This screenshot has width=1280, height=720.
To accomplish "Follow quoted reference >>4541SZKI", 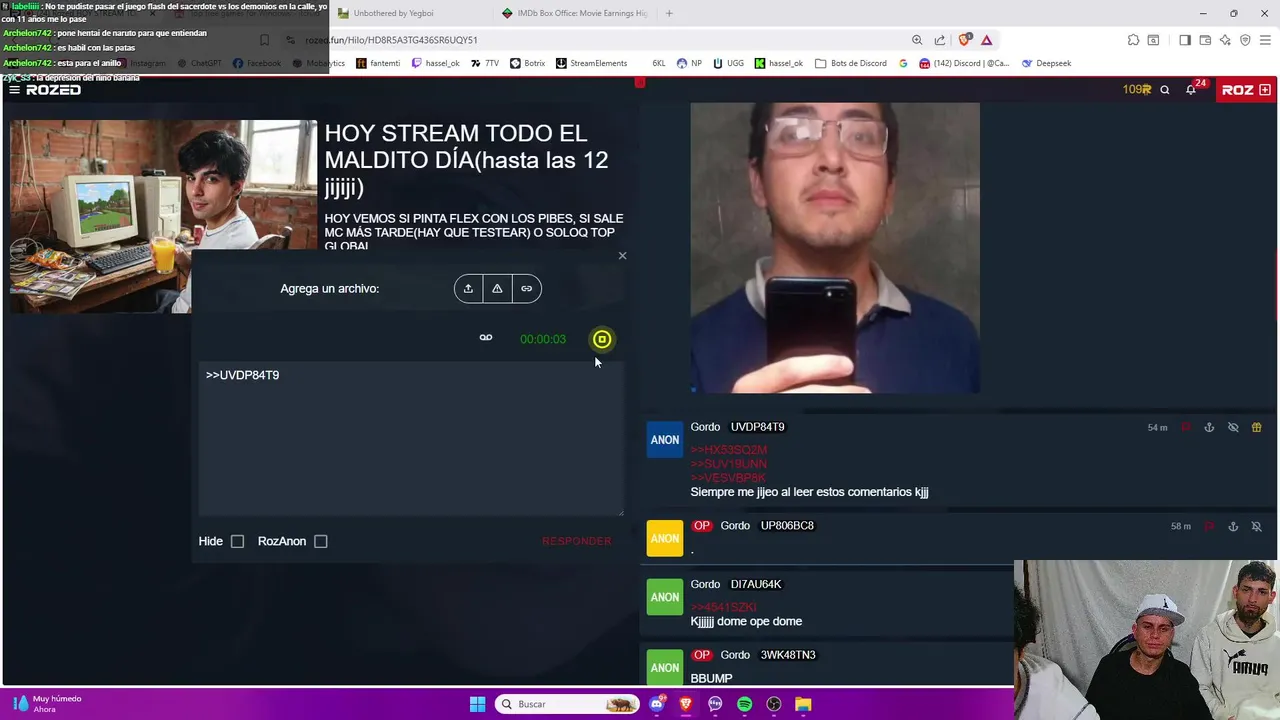I will (x=724, y=607).
